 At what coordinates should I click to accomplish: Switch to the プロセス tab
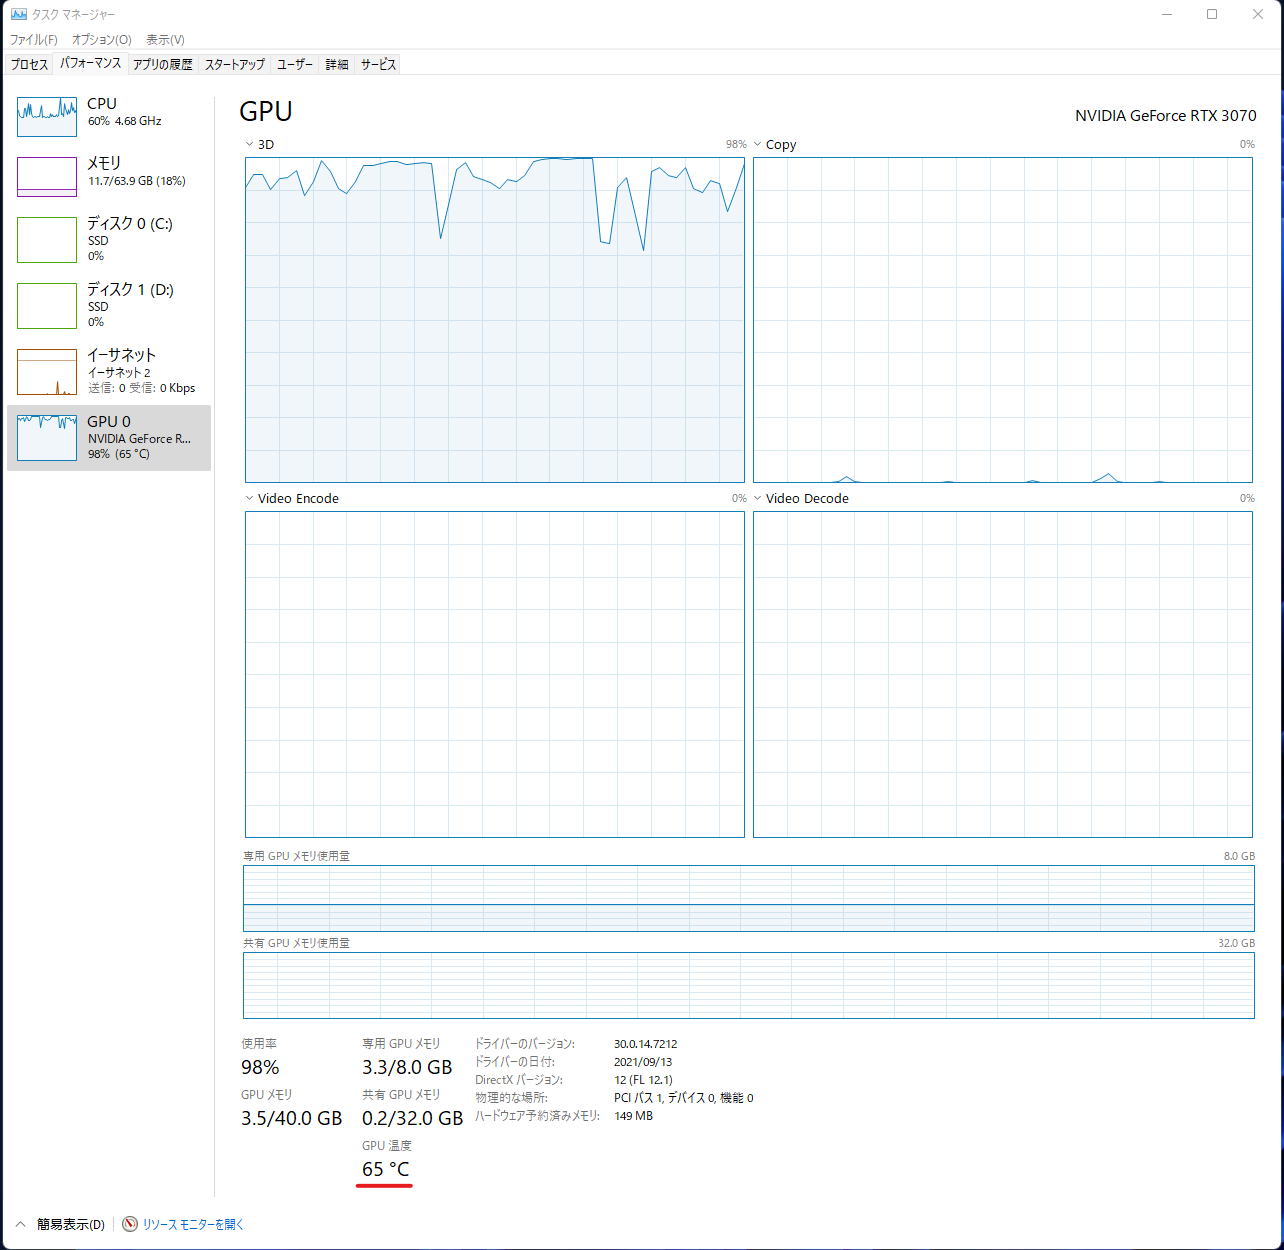pos(29,64)
